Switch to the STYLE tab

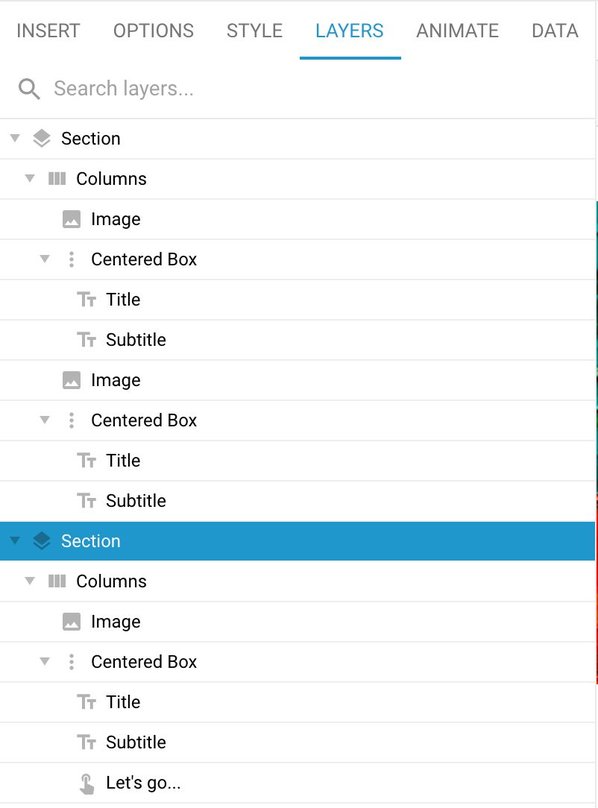[x=255, y=31]
